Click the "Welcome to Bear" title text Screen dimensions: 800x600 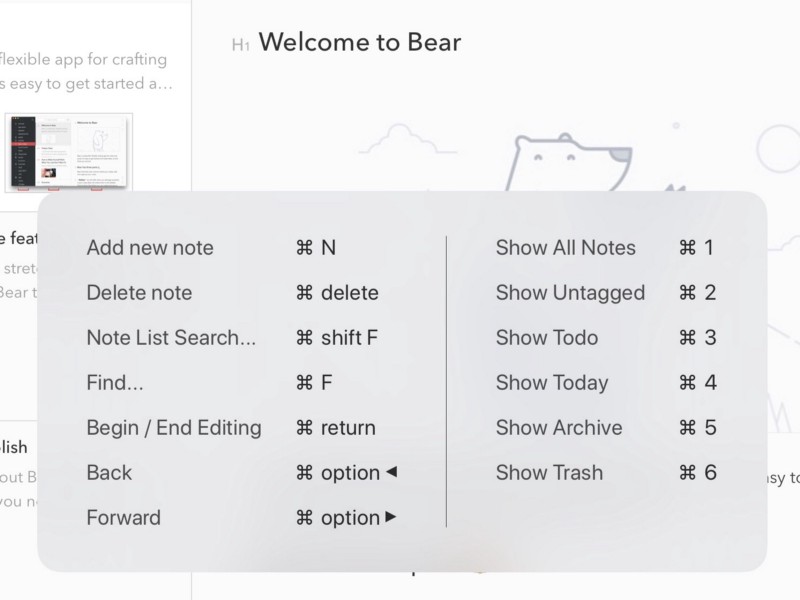(360, 42)
